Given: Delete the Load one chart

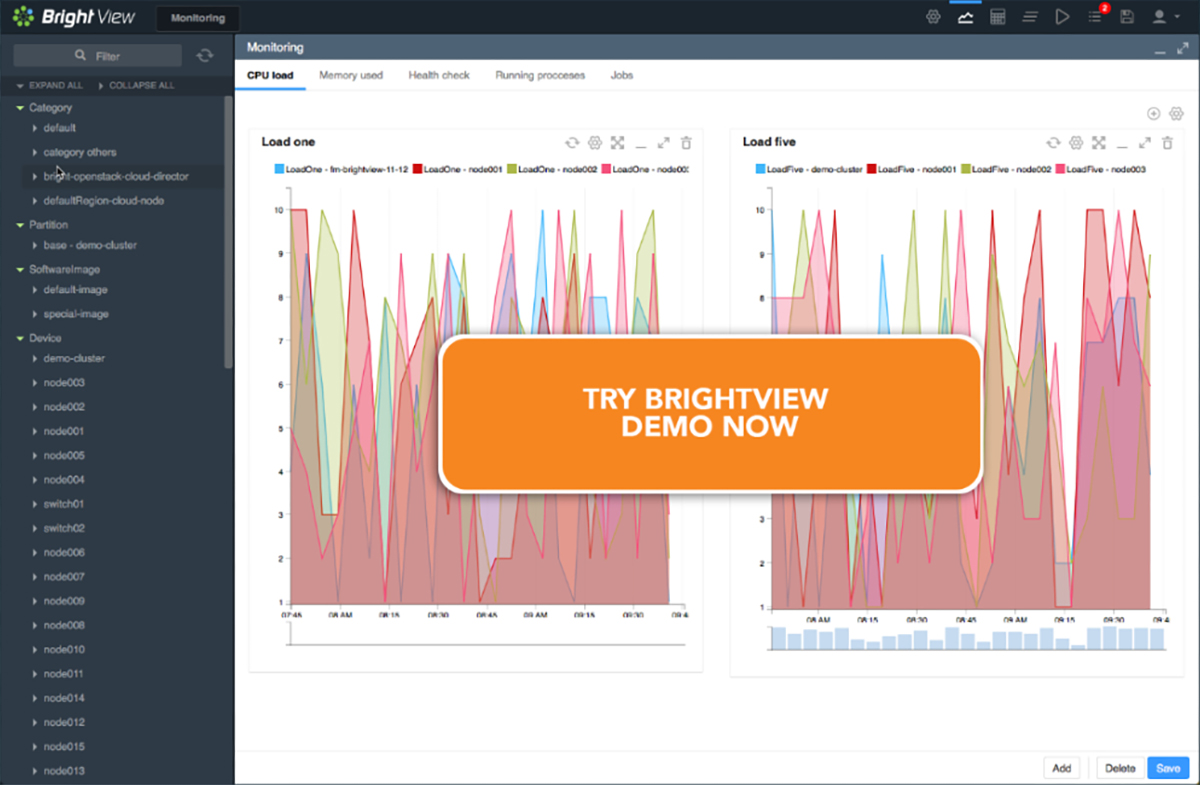Looking at the screenshot, I should 686,143.
